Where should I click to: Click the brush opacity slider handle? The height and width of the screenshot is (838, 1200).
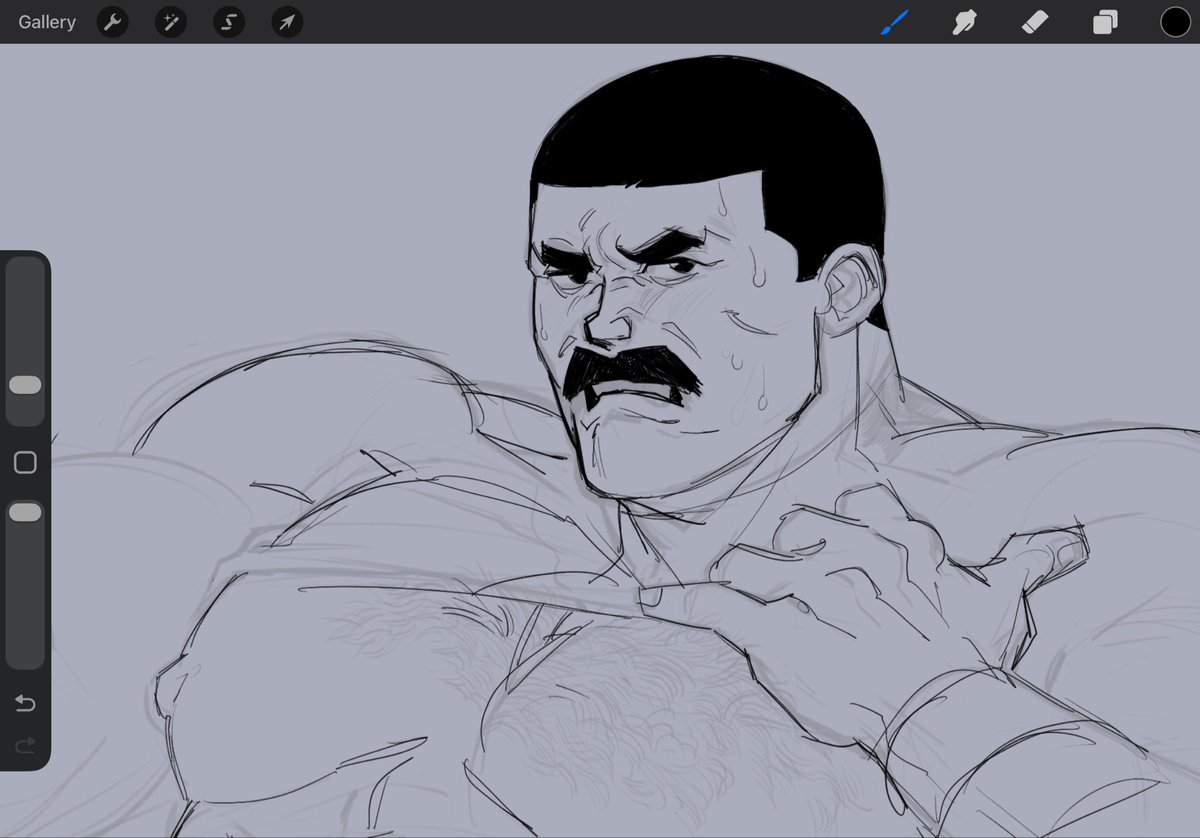click(x=25, y=512)
